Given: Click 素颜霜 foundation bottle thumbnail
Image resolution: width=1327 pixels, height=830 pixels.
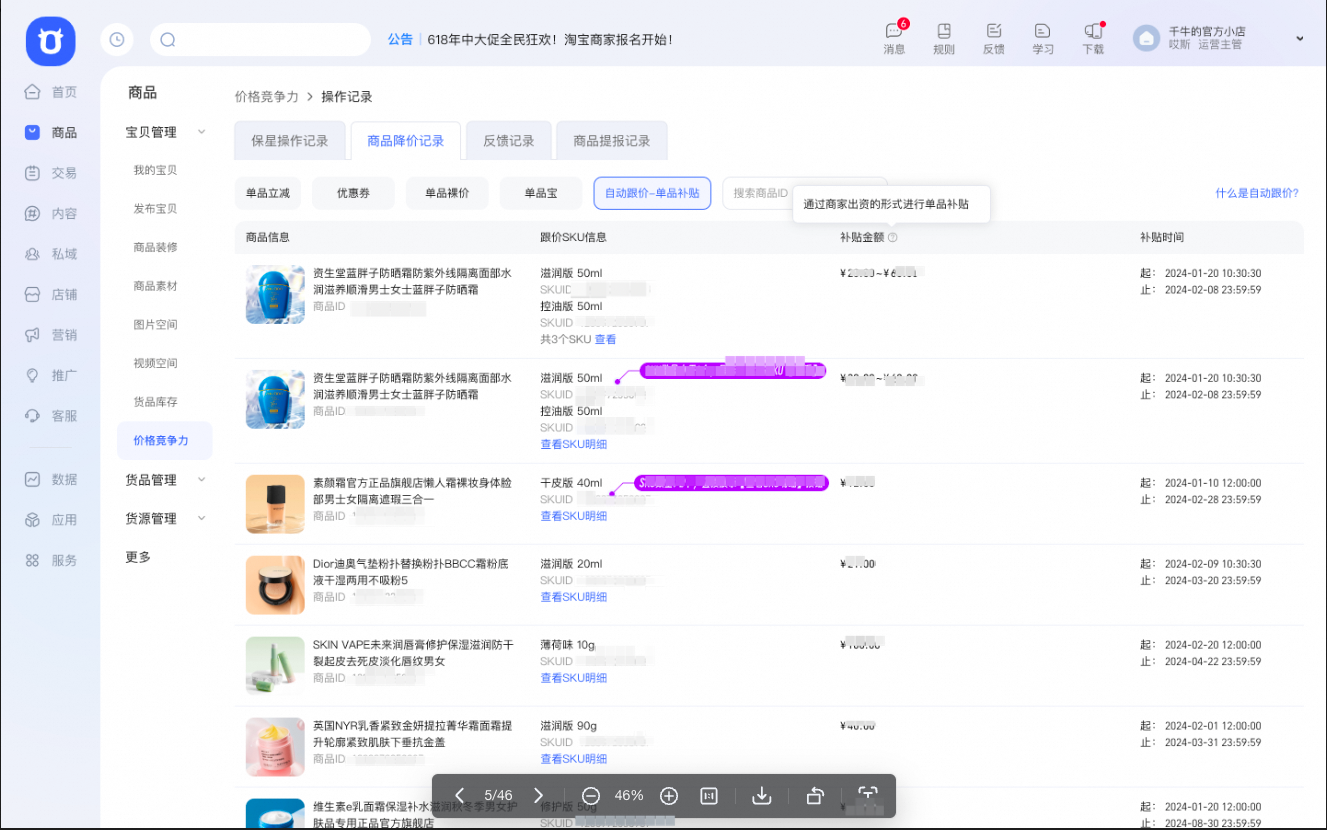Looking at the screenshot, I should 275,504.
